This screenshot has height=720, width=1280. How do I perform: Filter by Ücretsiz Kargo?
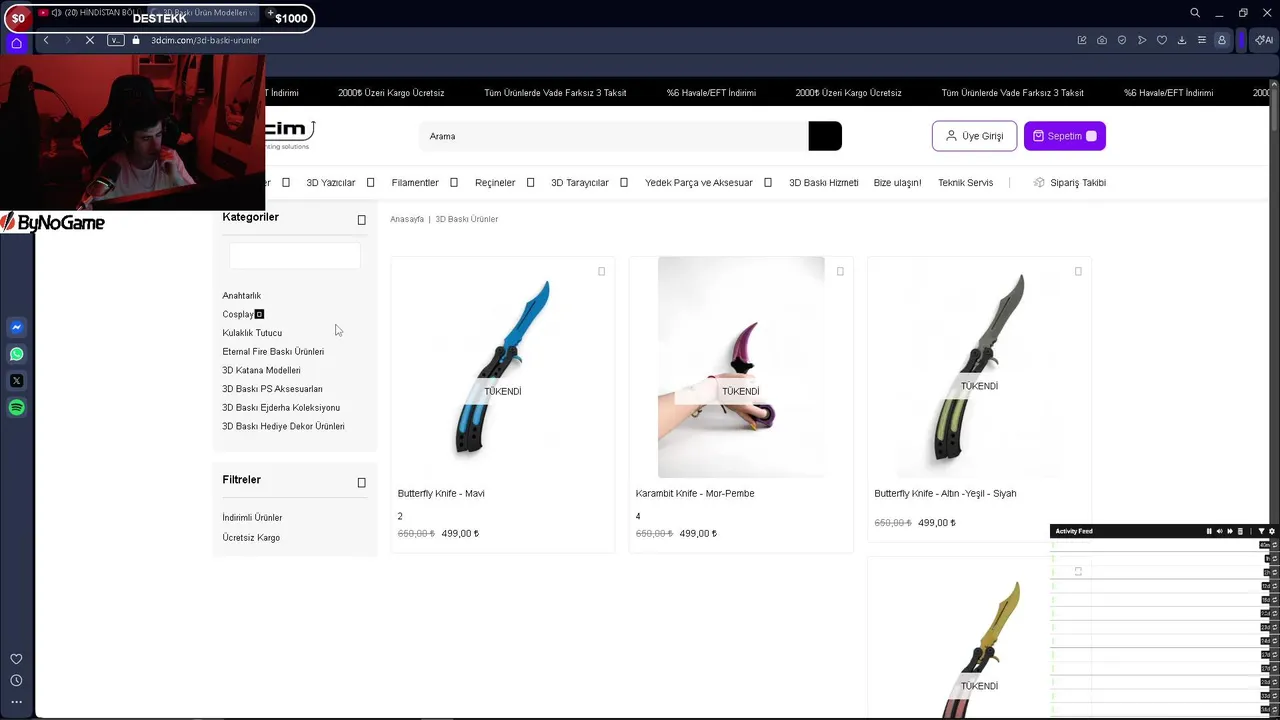251,538
